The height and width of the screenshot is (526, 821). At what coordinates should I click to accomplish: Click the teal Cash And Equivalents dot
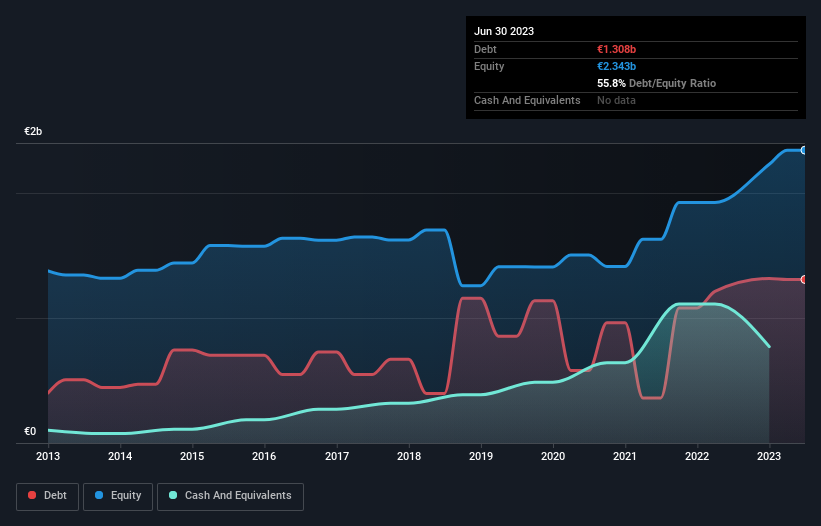point(173,495)
